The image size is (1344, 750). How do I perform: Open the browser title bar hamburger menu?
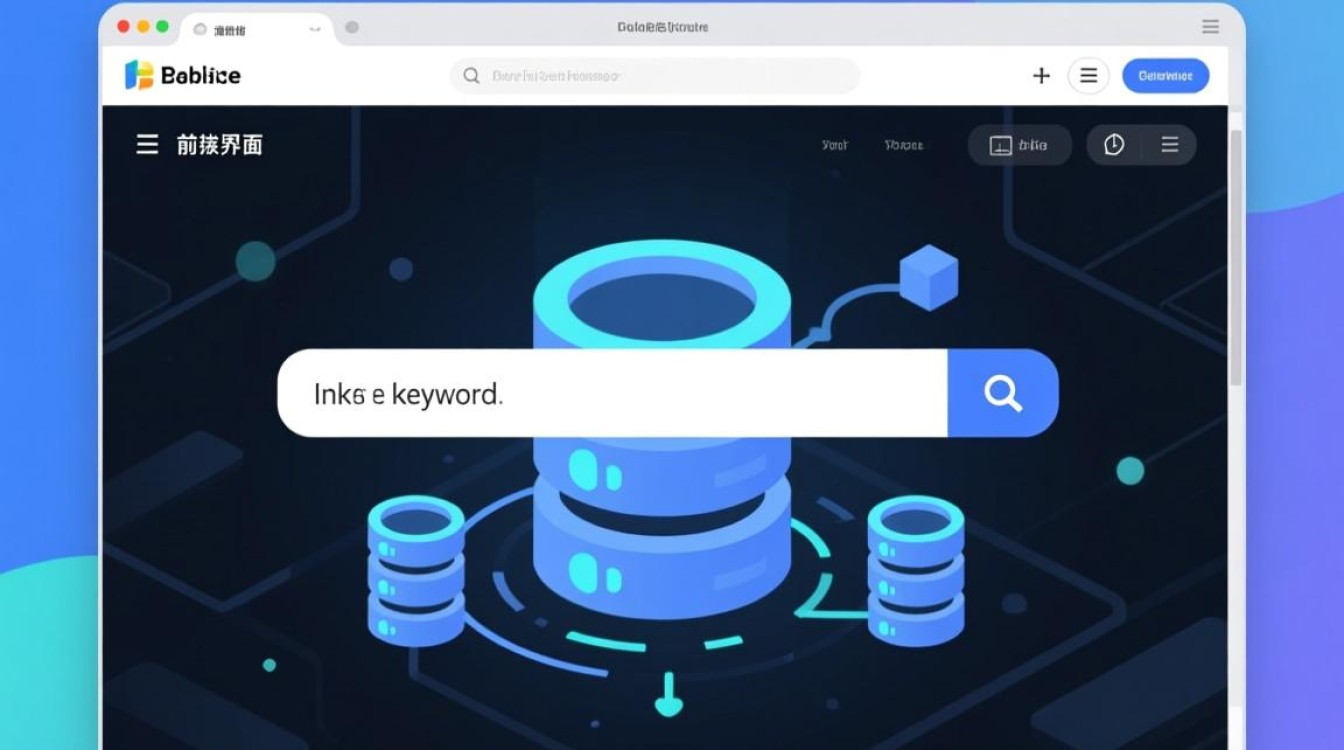pyautogui.click(x=1211, y=27)
